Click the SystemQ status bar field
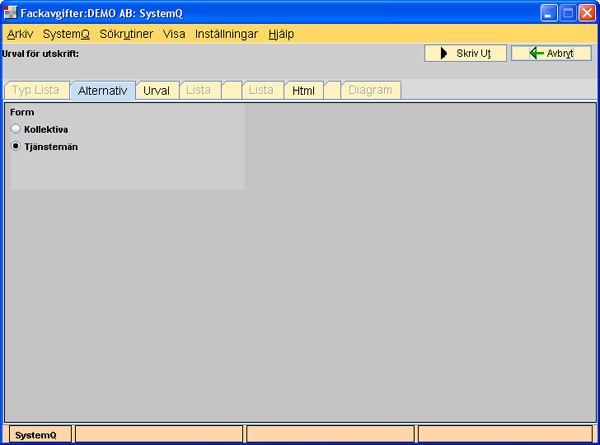Image resolution: width=600 pixels, height=445 pixels. click(36, 434)
